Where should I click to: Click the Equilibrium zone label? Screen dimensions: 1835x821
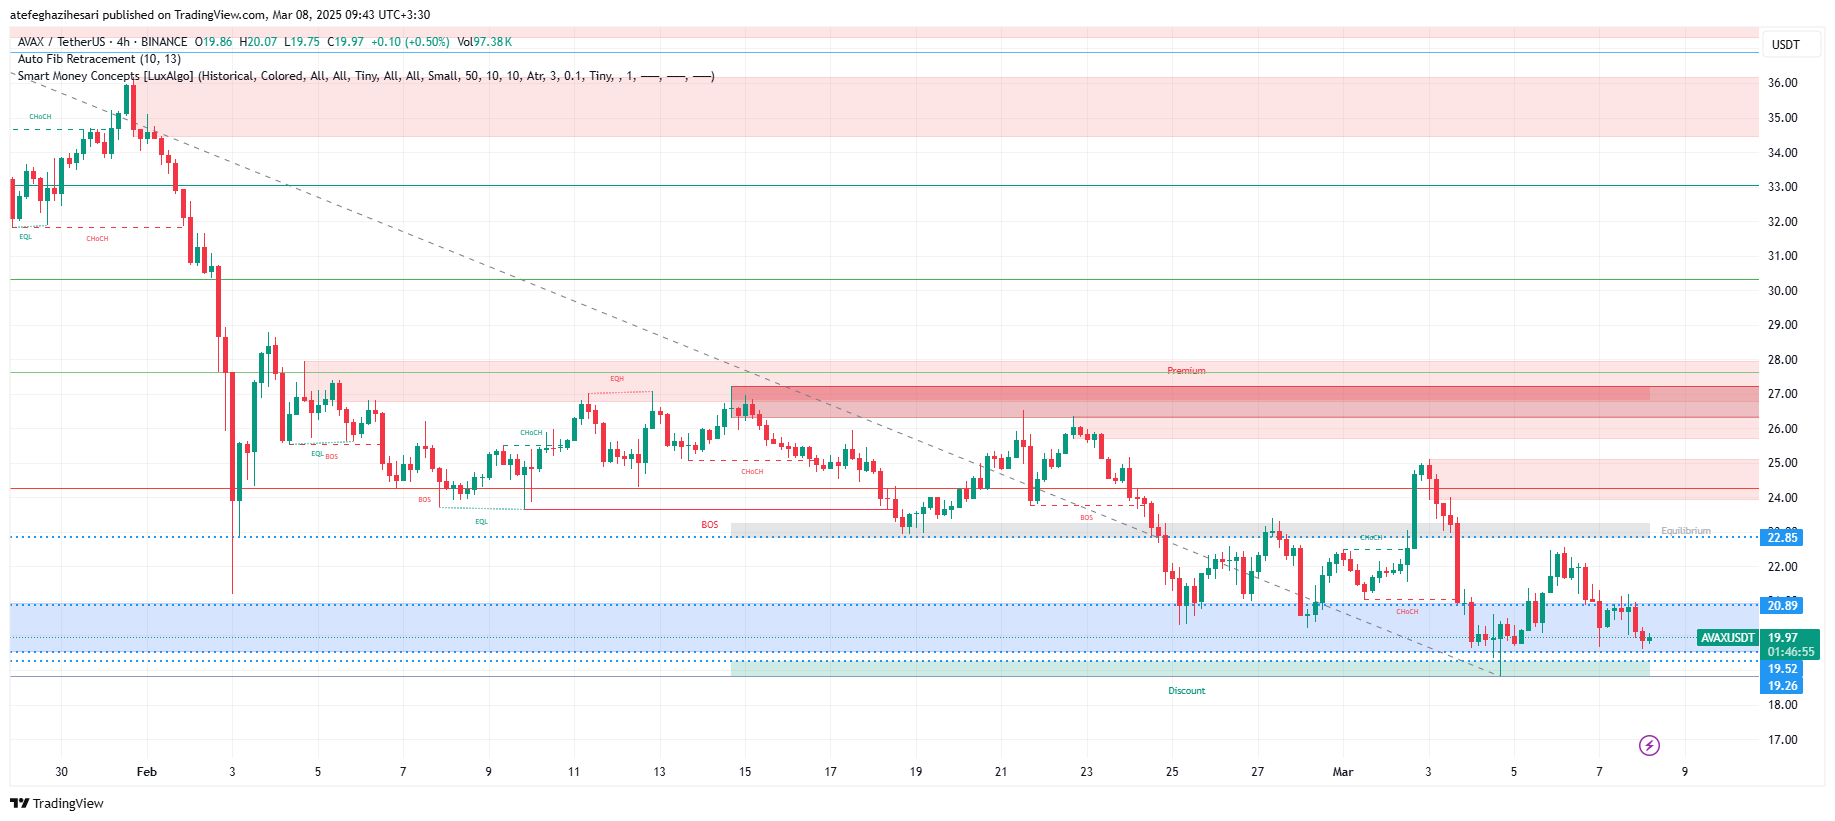tap(1686, 531)
